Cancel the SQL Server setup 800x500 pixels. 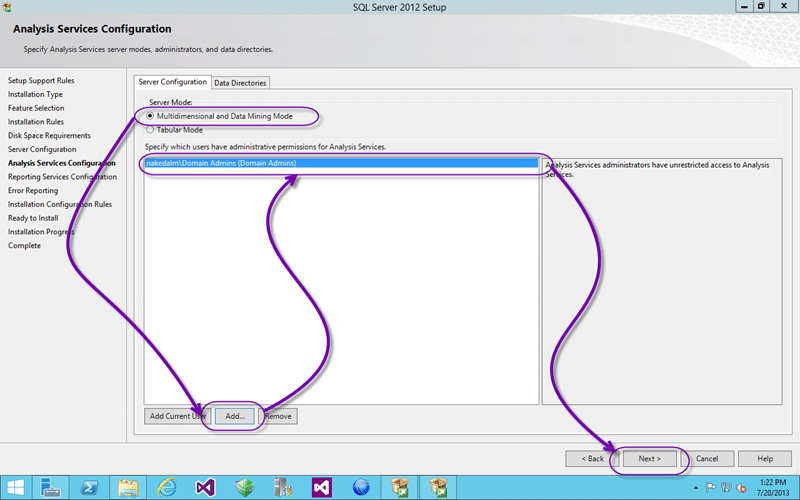(707, 459)
